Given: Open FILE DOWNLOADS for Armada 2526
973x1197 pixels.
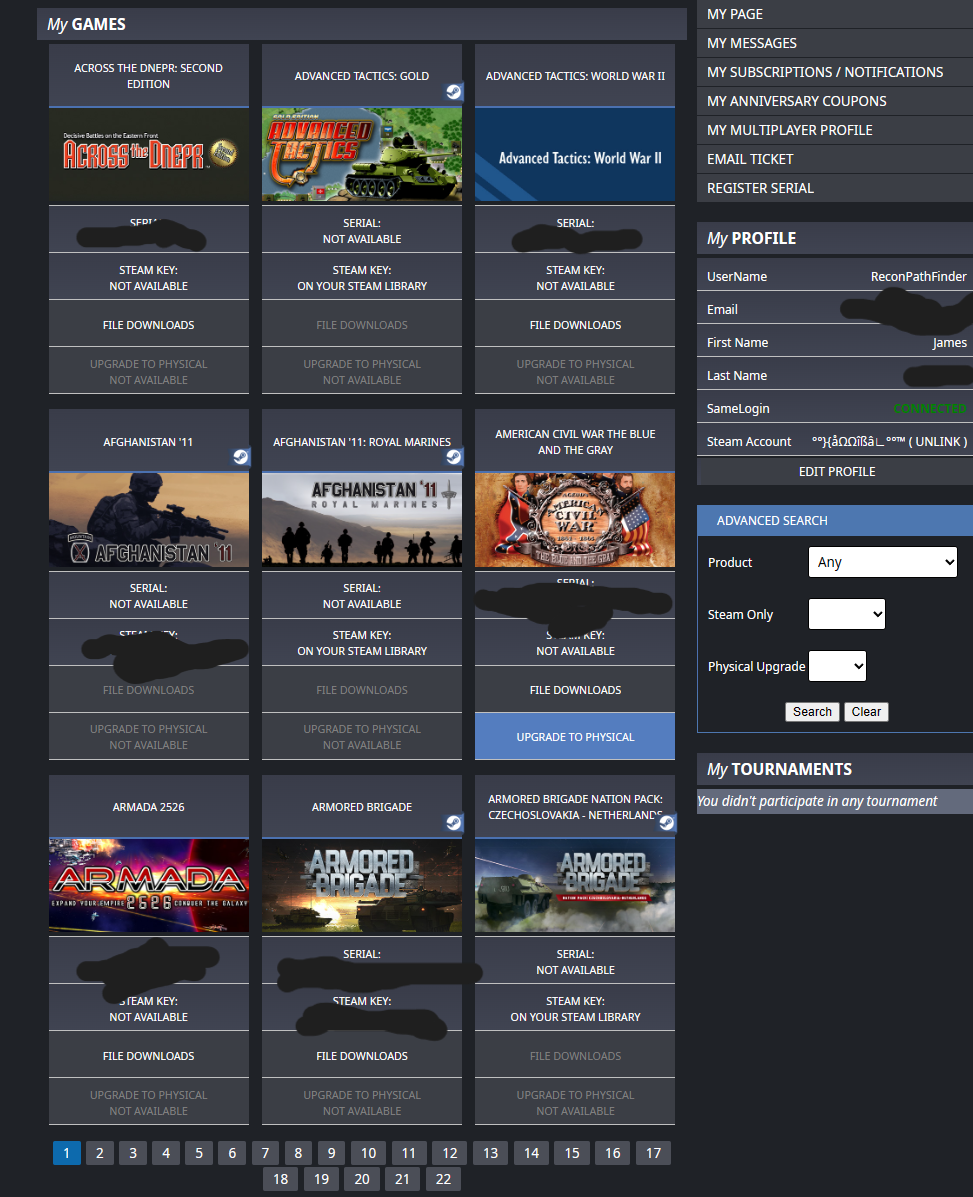Looking at the screenshot, I should tap(149, 1056).
